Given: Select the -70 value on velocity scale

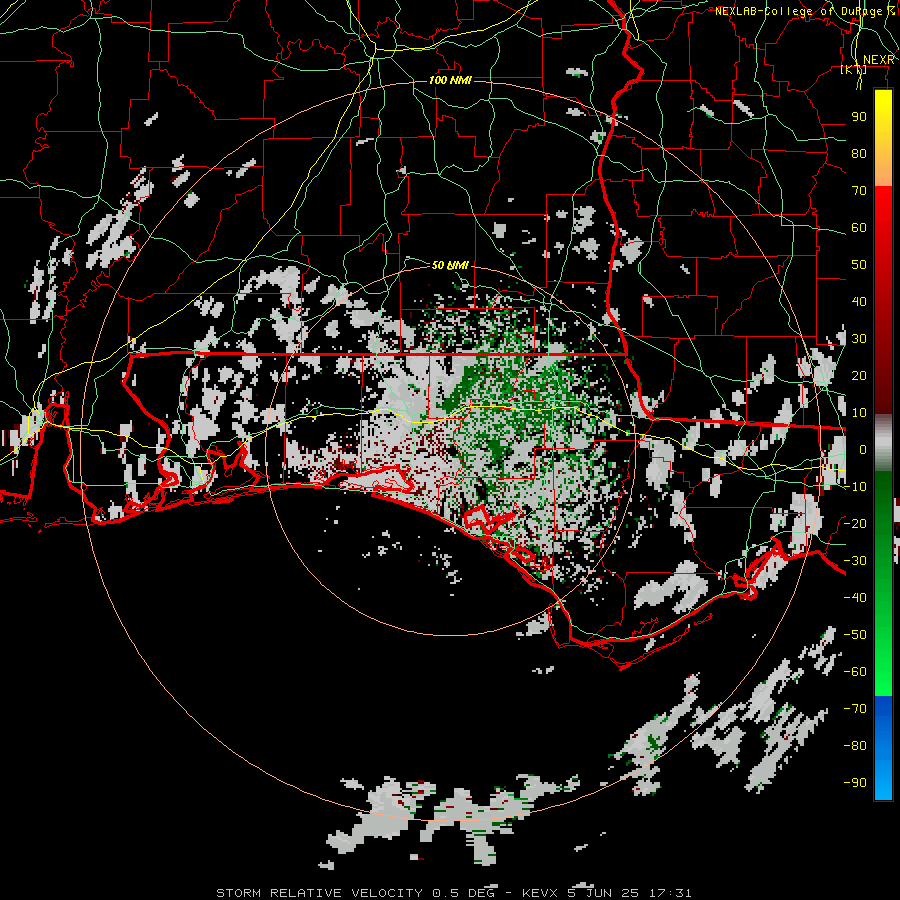Looking at the screenshot, I should point(855,709).
